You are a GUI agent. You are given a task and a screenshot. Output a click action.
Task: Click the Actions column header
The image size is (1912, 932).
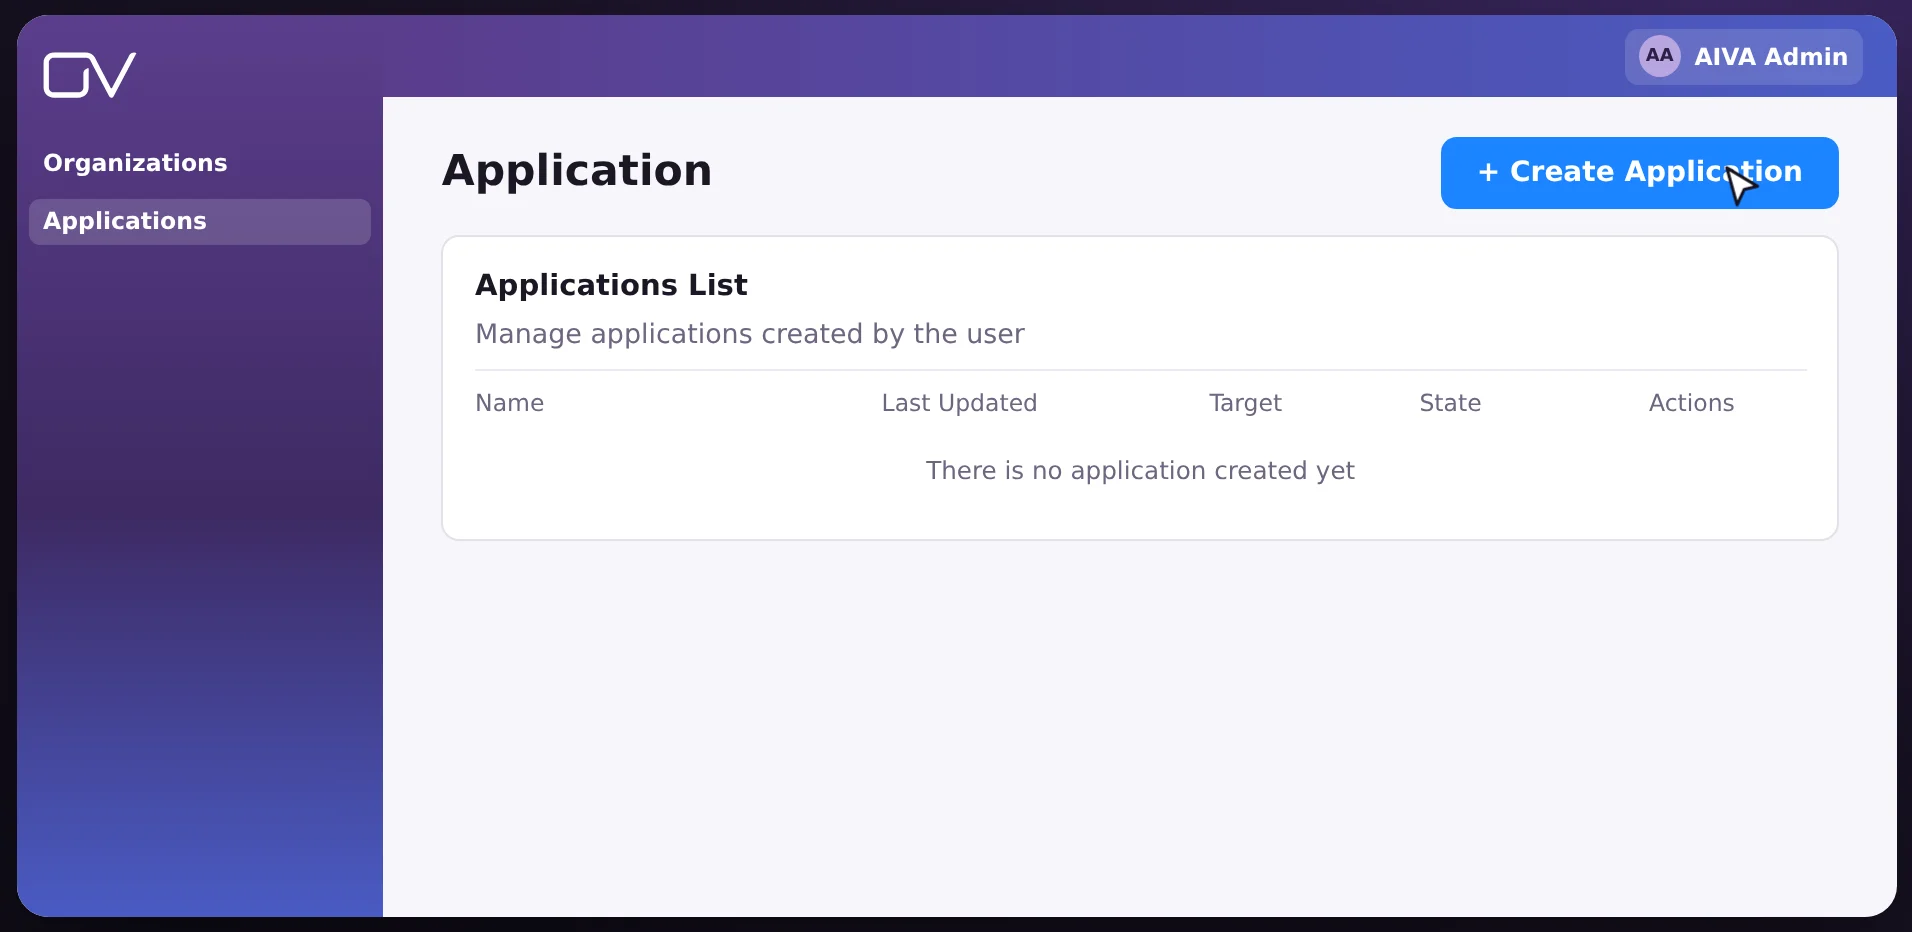pyautogui.click(x=1691, y=403)
